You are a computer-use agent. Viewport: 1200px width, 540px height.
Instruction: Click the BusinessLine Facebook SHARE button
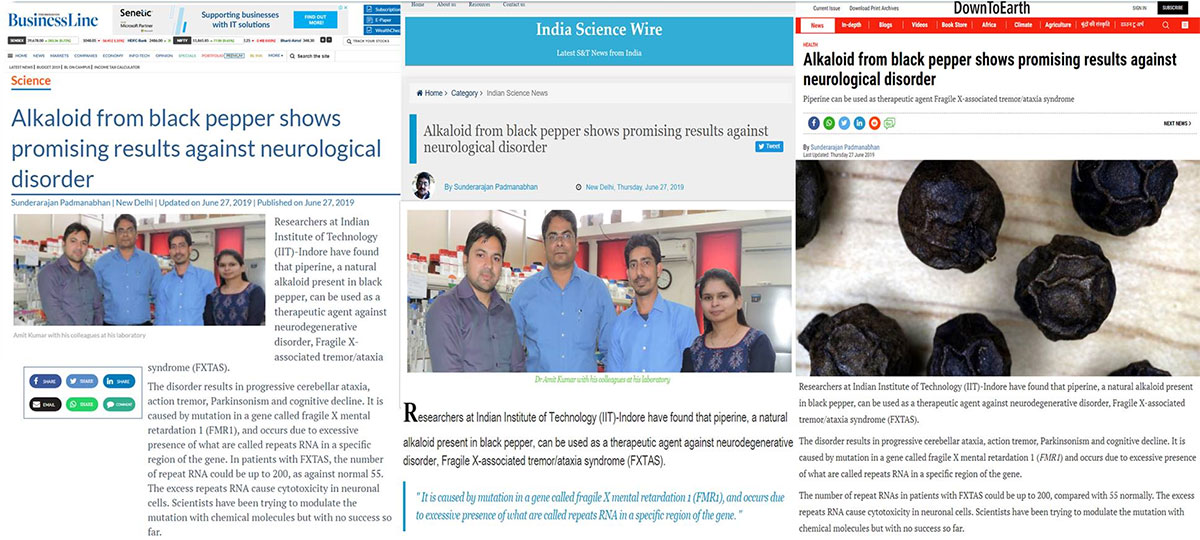tap(46, 381)
